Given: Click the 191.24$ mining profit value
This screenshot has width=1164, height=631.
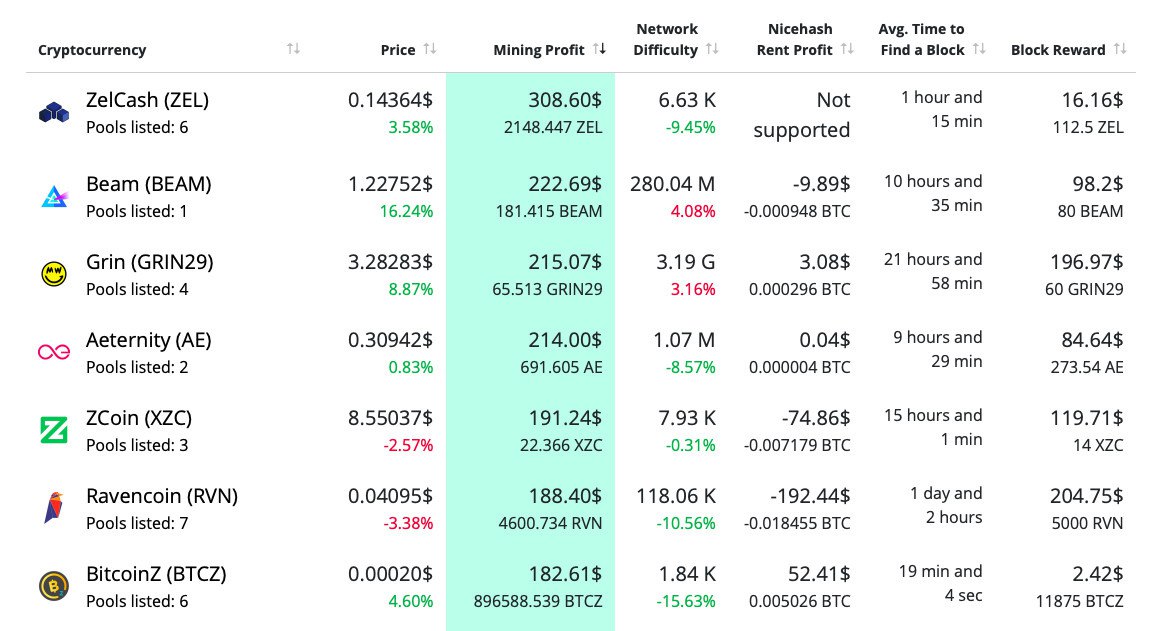Looking at the screenshot, I should coord(565,418).
